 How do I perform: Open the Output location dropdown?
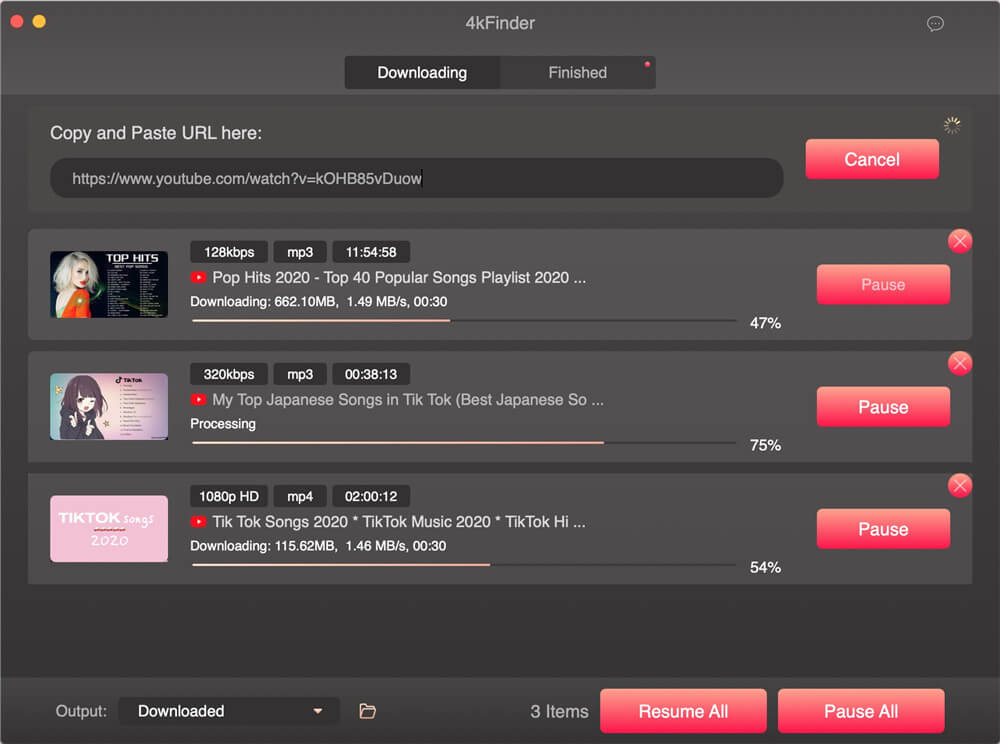[228, 711]
